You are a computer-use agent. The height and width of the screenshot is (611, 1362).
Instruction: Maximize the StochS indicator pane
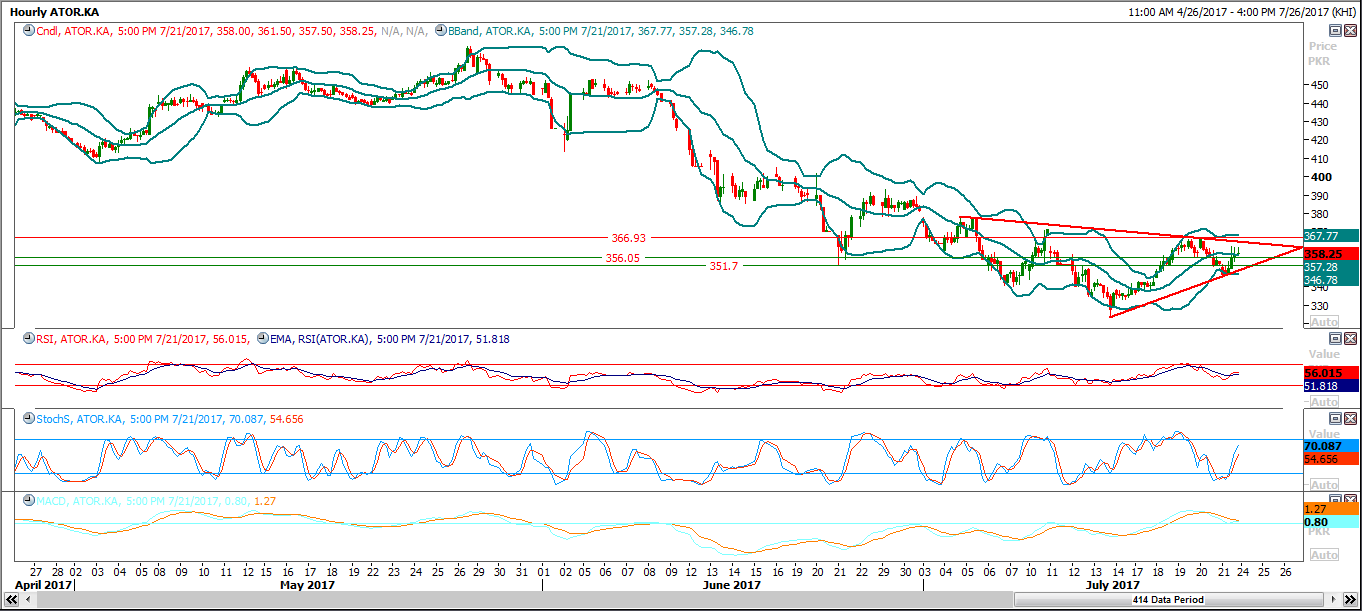click(1334, 418)
